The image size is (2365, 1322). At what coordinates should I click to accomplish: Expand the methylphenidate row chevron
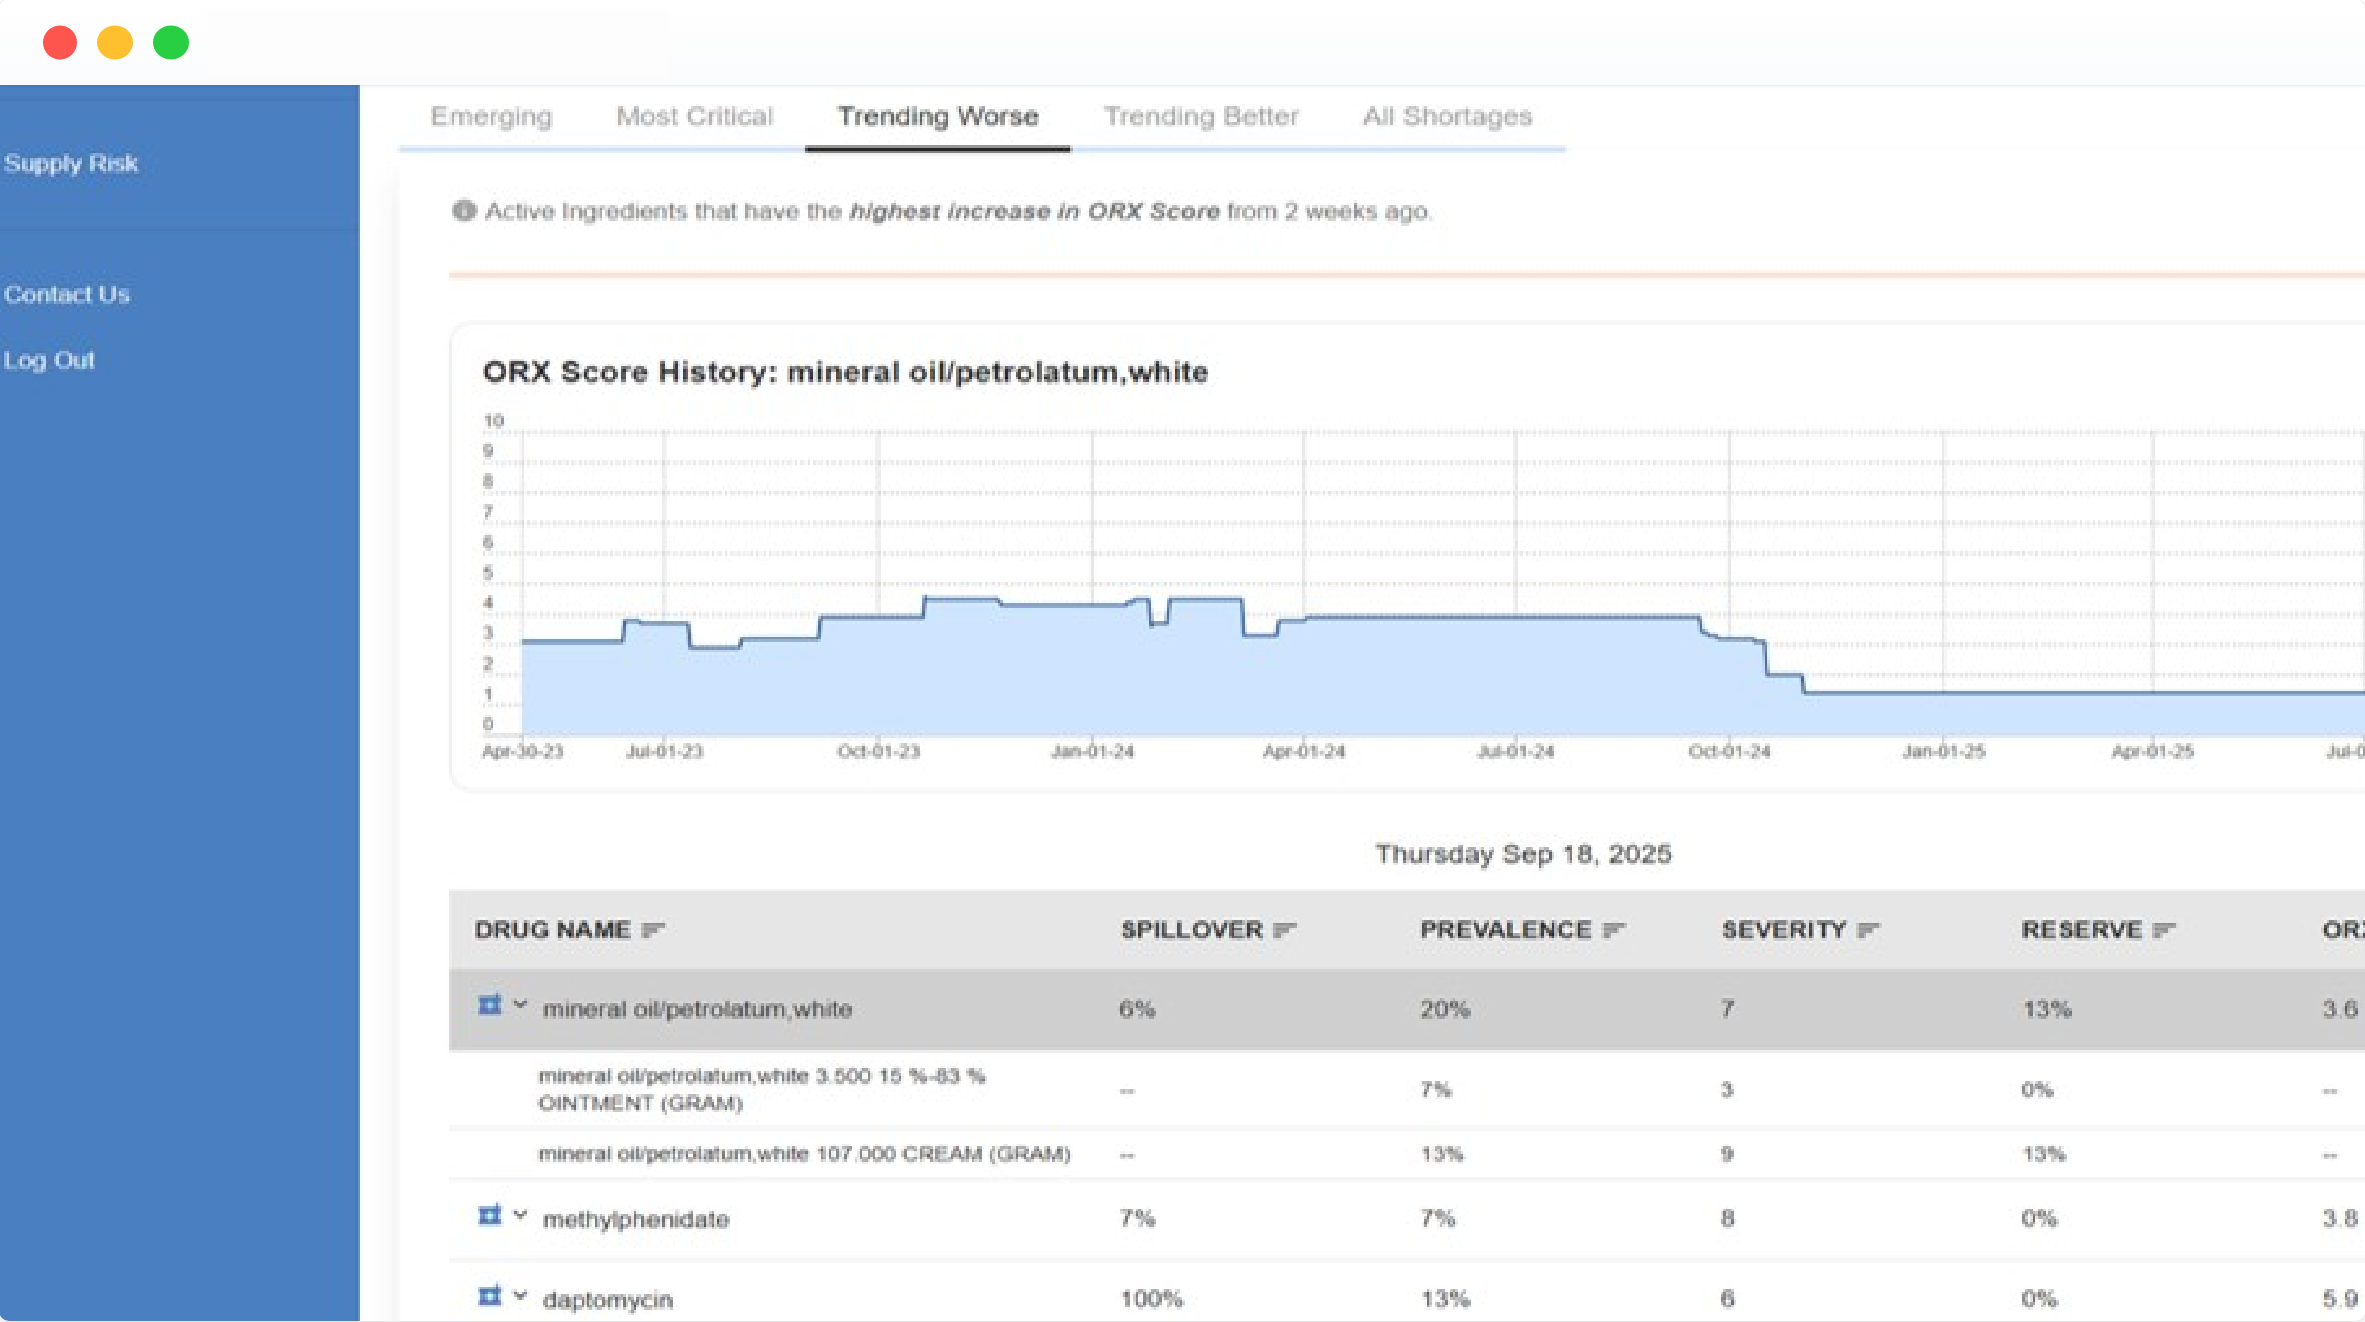click(x=520, y=1215)
